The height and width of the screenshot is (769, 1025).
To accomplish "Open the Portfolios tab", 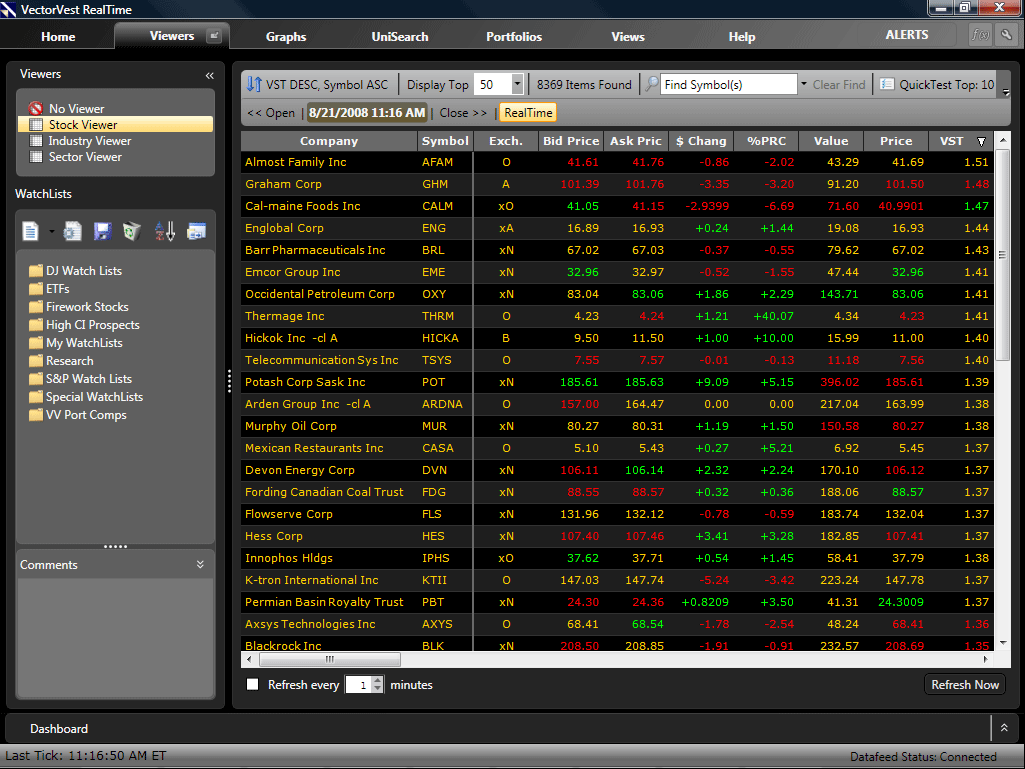I will pyautogui.click(x=514, y=37).
